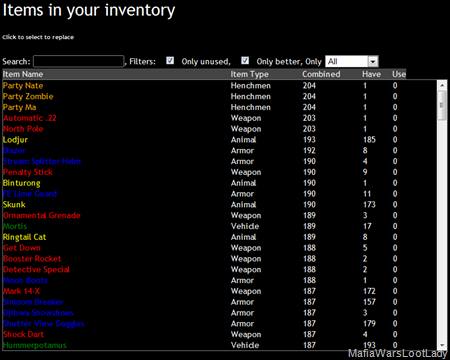The height and width of the screenshot is (360, 450).
Task: Click Have value 179 in Shutter View Goggles row
Action: click(x=369, y=324)
